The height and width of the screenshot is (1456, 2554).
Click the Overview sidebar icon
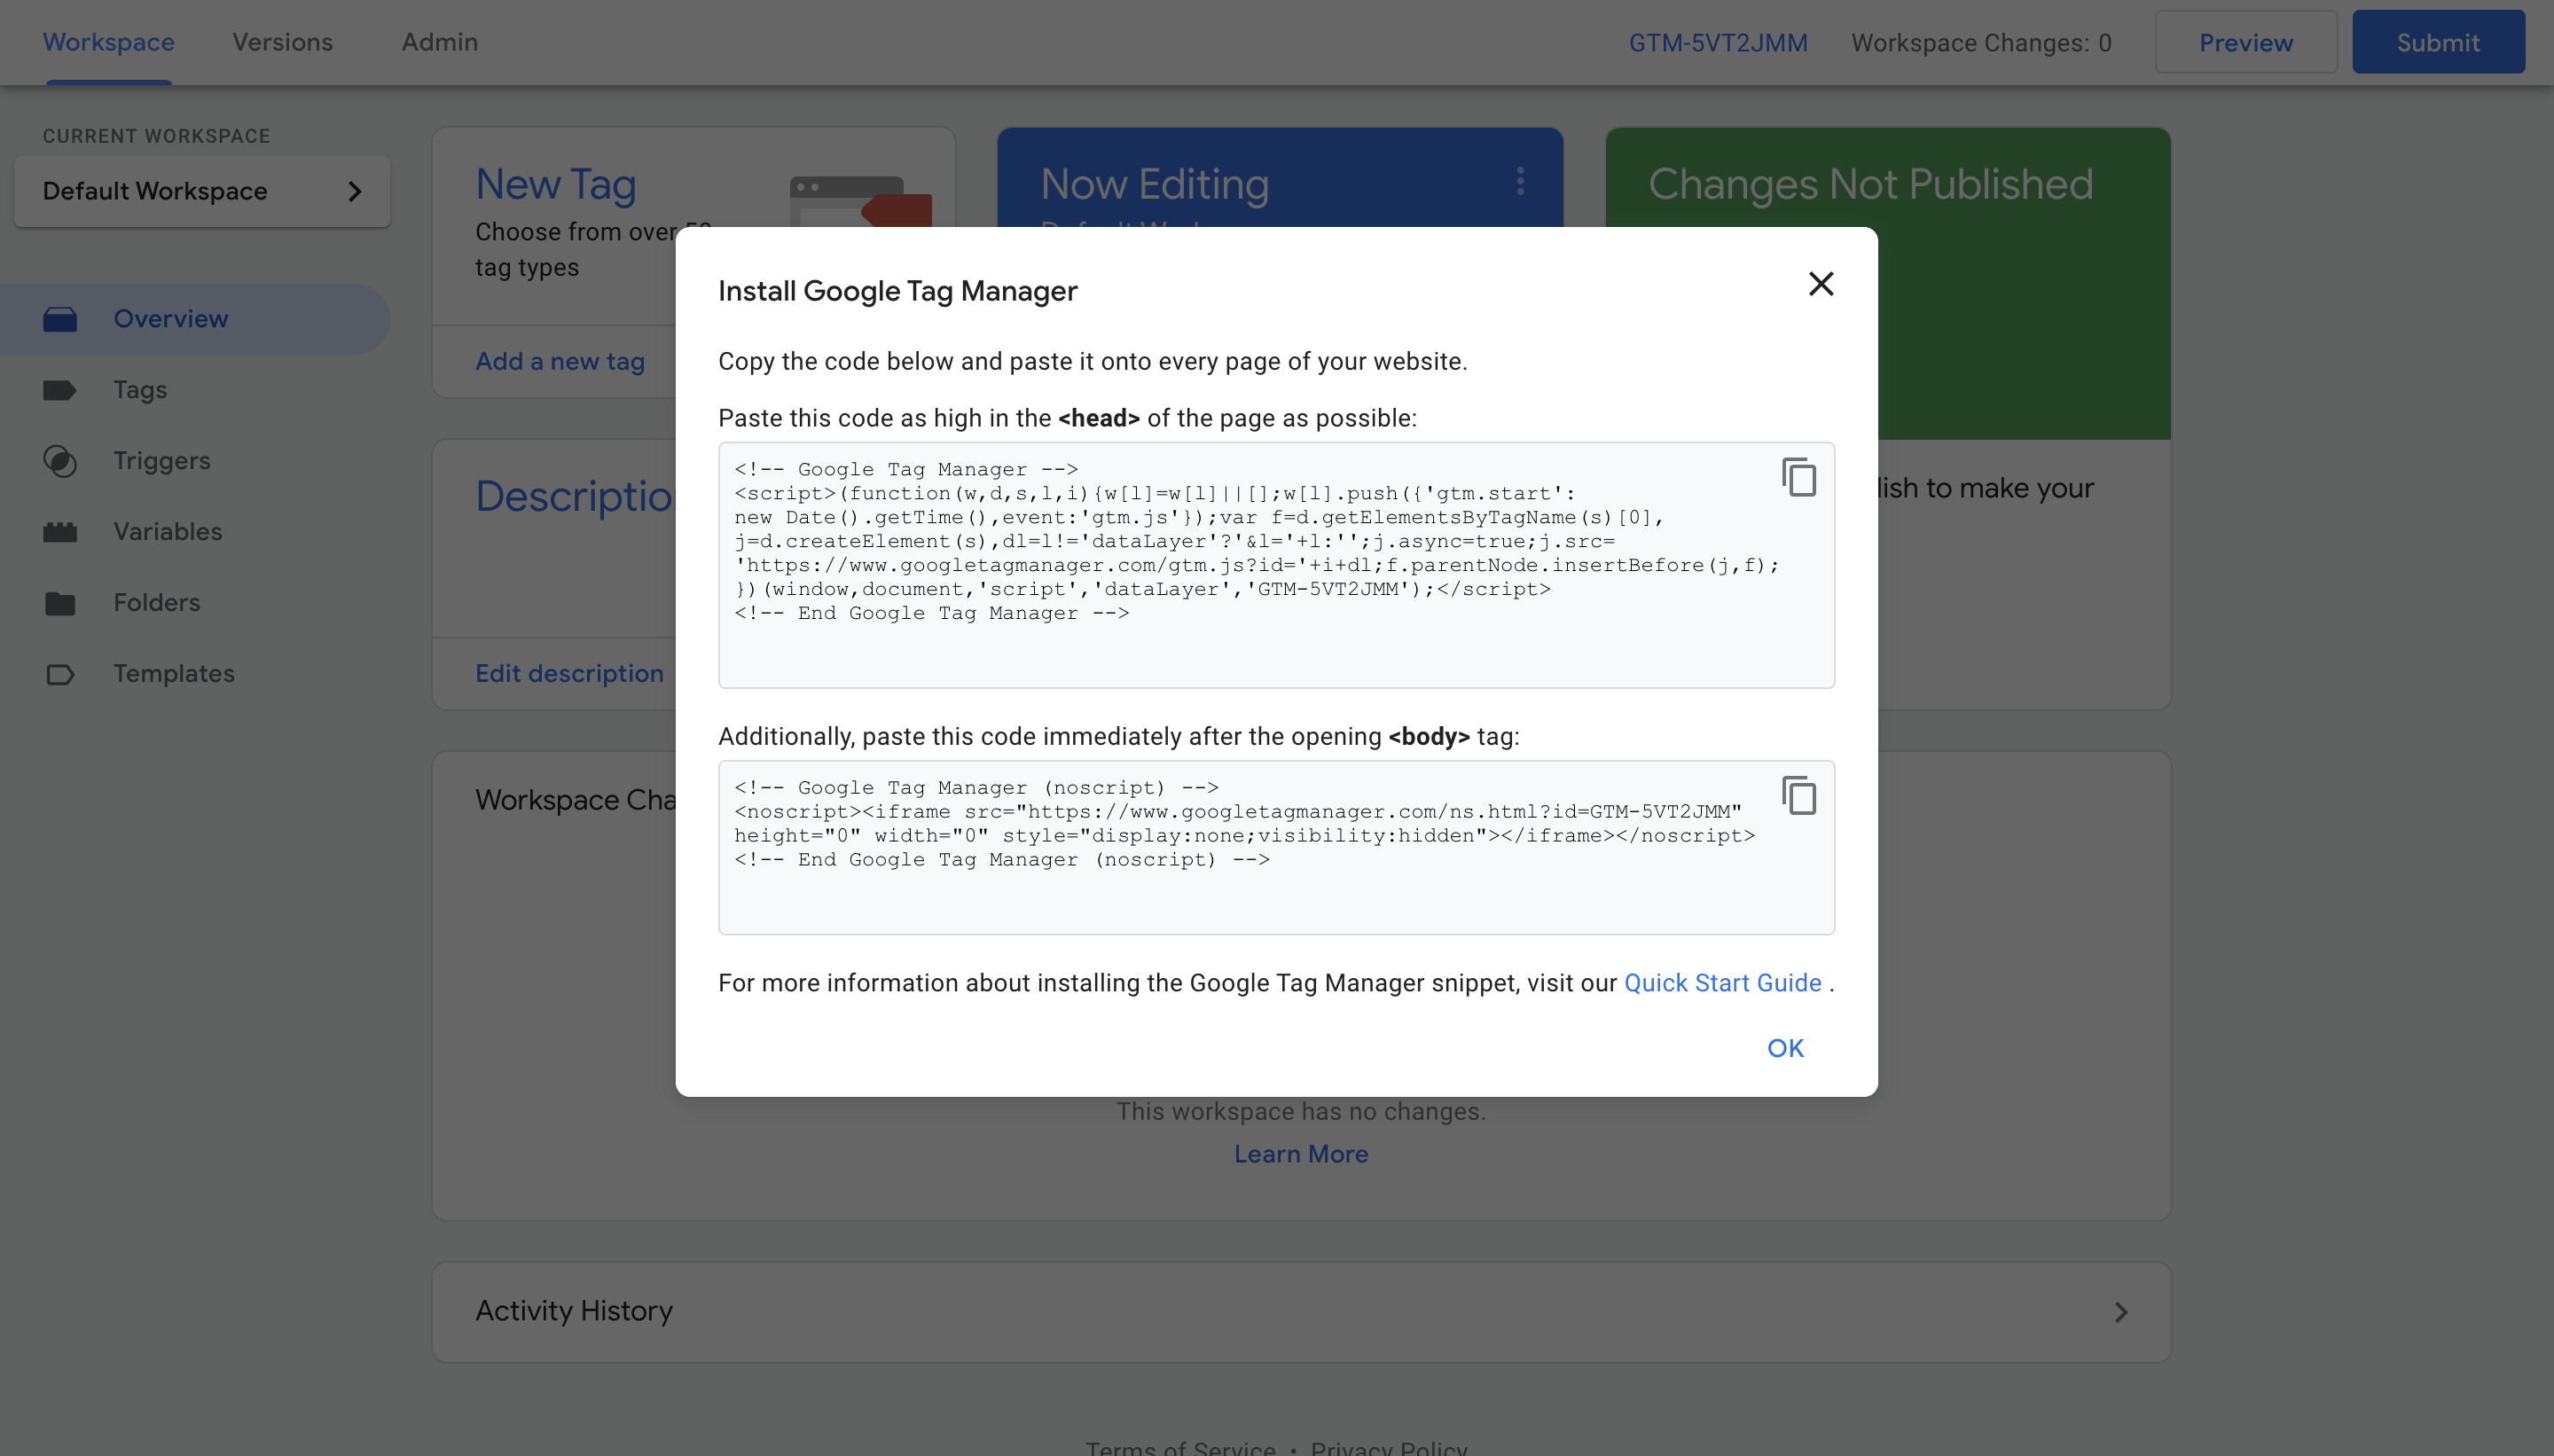(x=60, y=319)
